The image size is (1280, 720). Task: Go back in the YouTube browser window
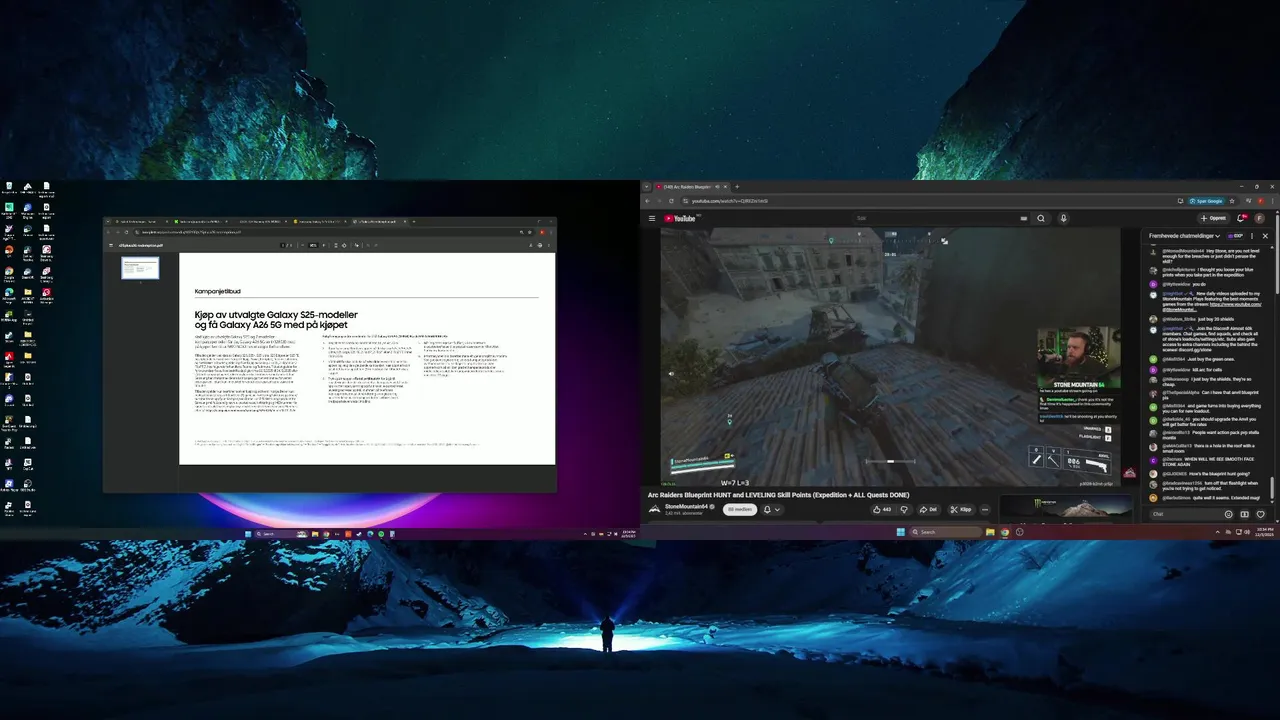(647, 201)
